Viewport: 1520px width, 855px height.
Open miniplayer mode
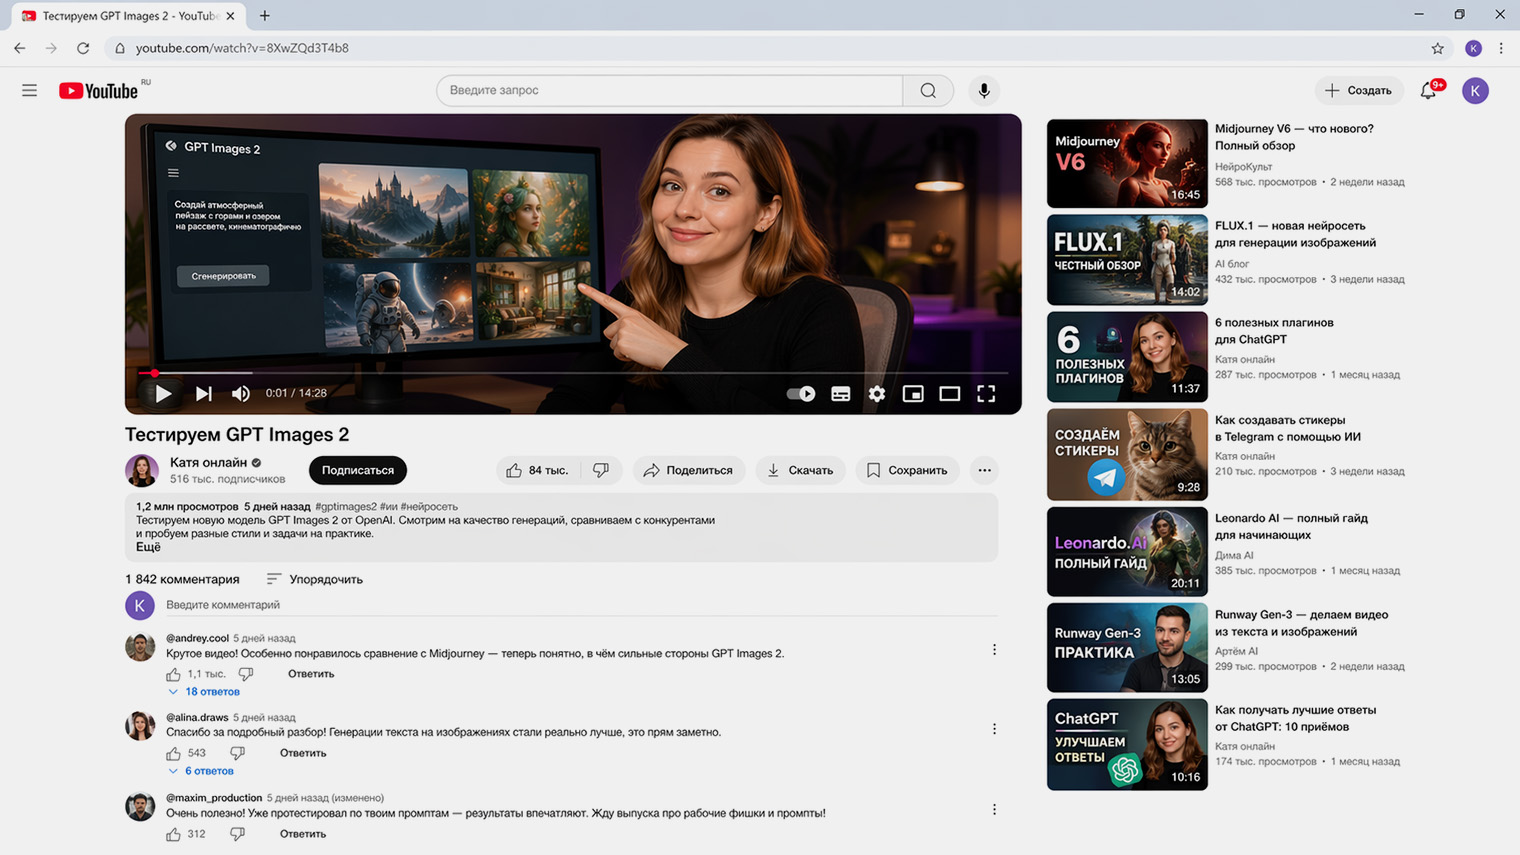point(913,394)
